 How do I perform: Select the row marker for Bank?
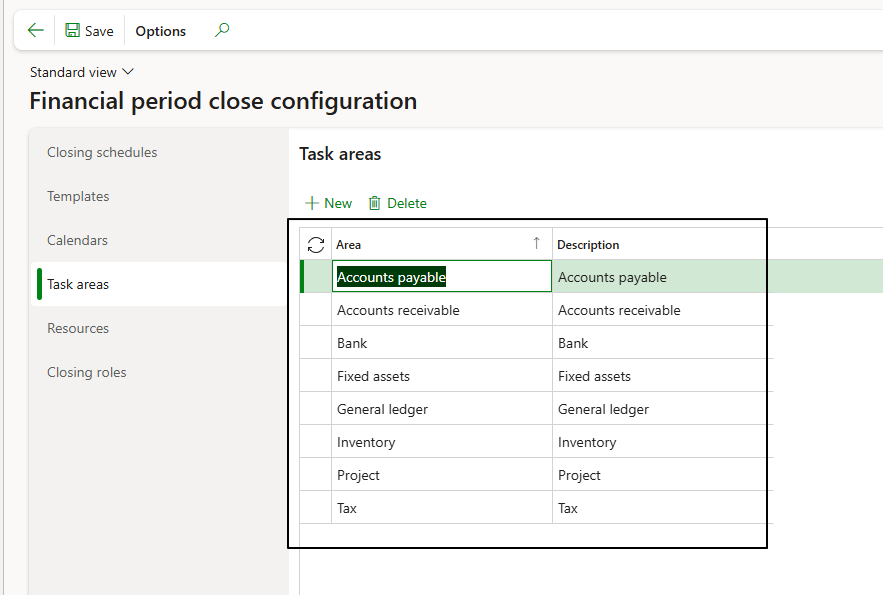tap(316, 343)
